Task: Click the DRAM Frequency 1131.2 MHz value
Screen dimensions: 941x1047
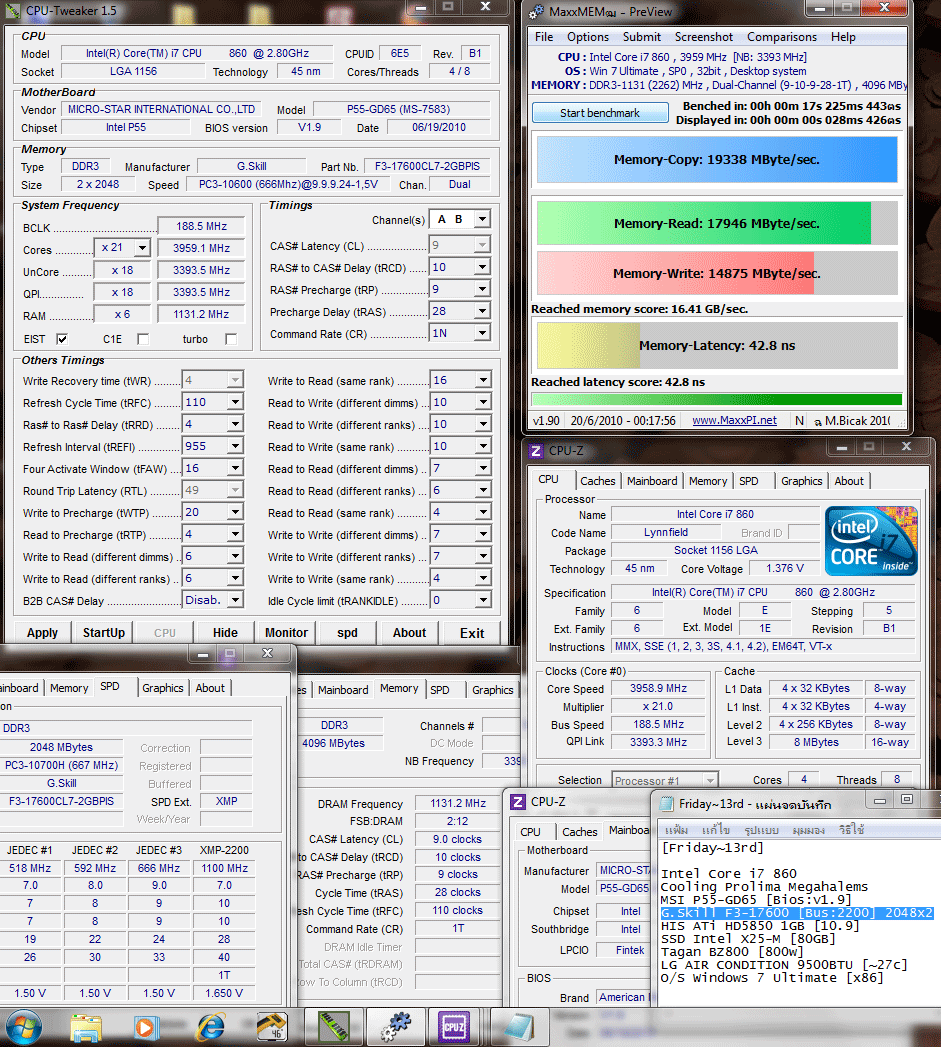Action: coord(457,803)
